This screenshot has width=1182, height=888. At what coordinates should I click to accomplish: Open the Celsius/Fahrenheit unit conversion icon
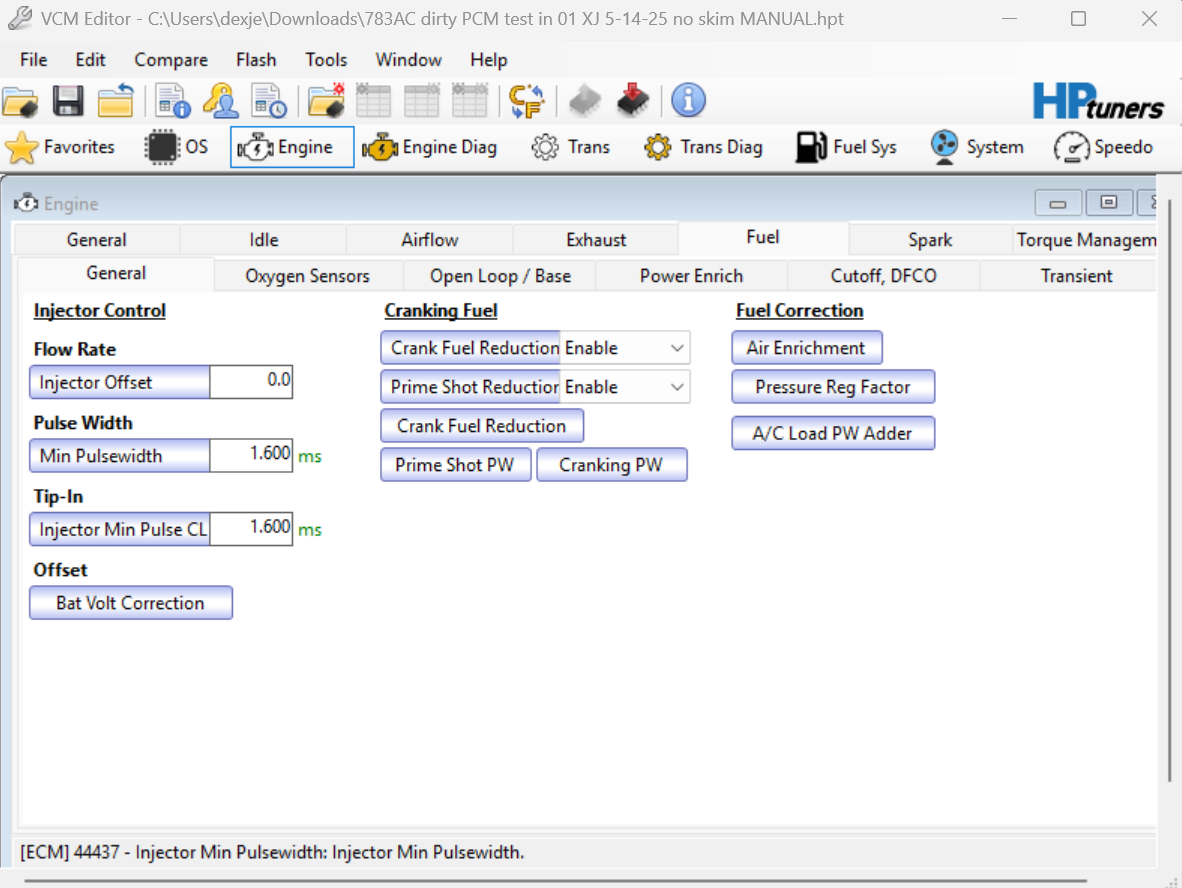[526, 101]
